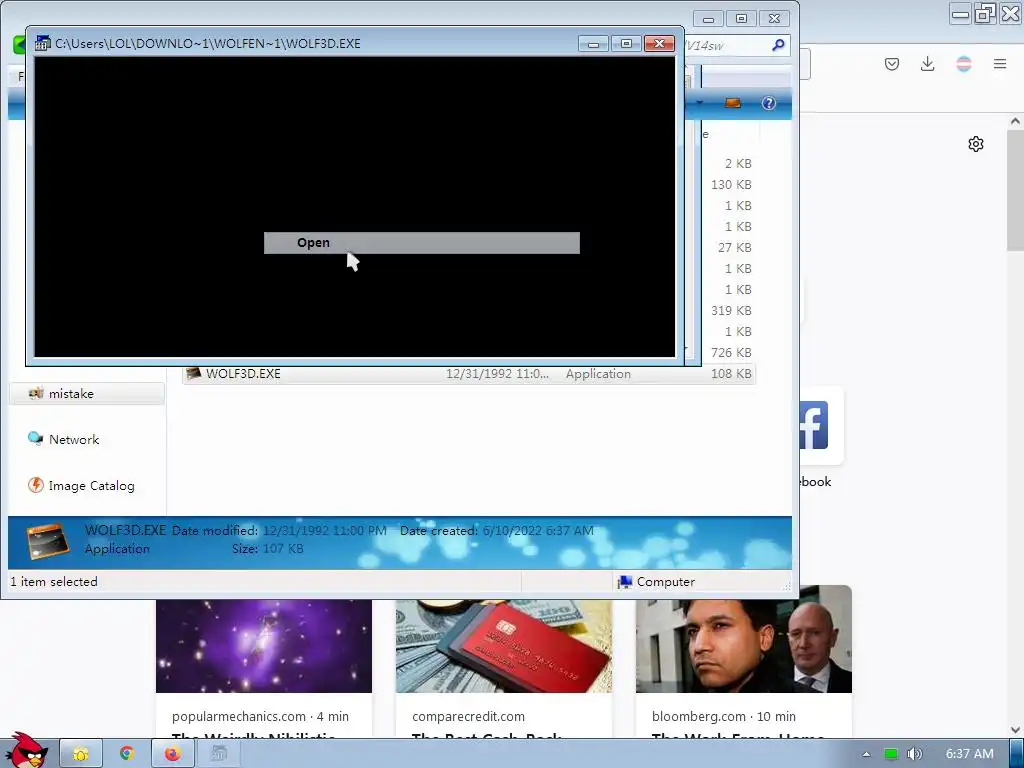Open Pocket in the Firefox toolbar
This screenshot has width=1024, height=768.
[x=892, y=64]
